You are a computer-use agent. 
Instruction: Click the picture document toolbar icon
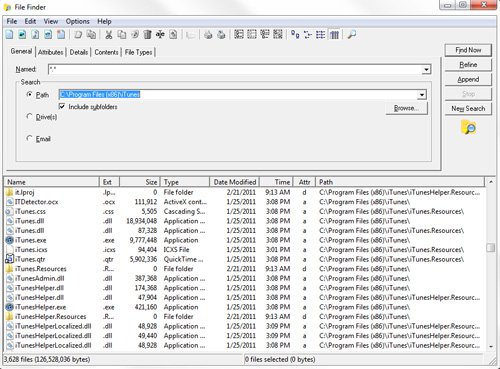(22, 34)
